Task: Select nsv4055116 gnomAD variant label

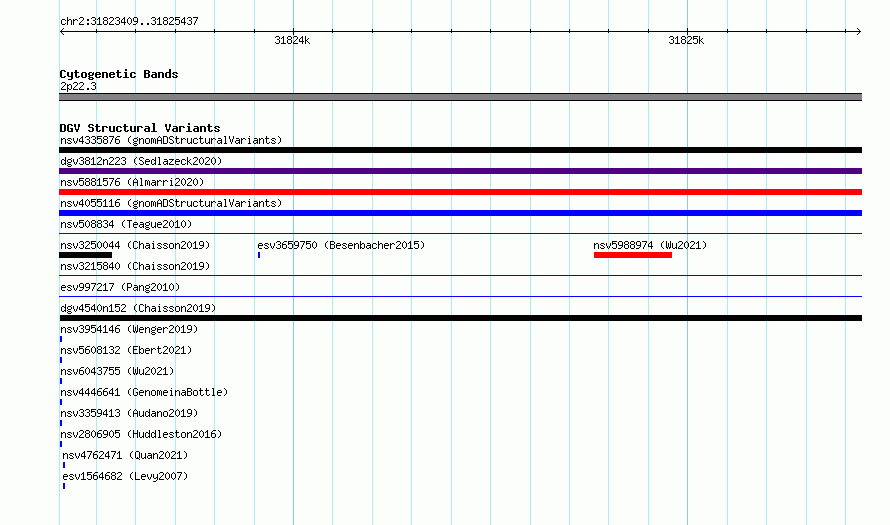Action: pyautogui.click(x=171, y=203)
